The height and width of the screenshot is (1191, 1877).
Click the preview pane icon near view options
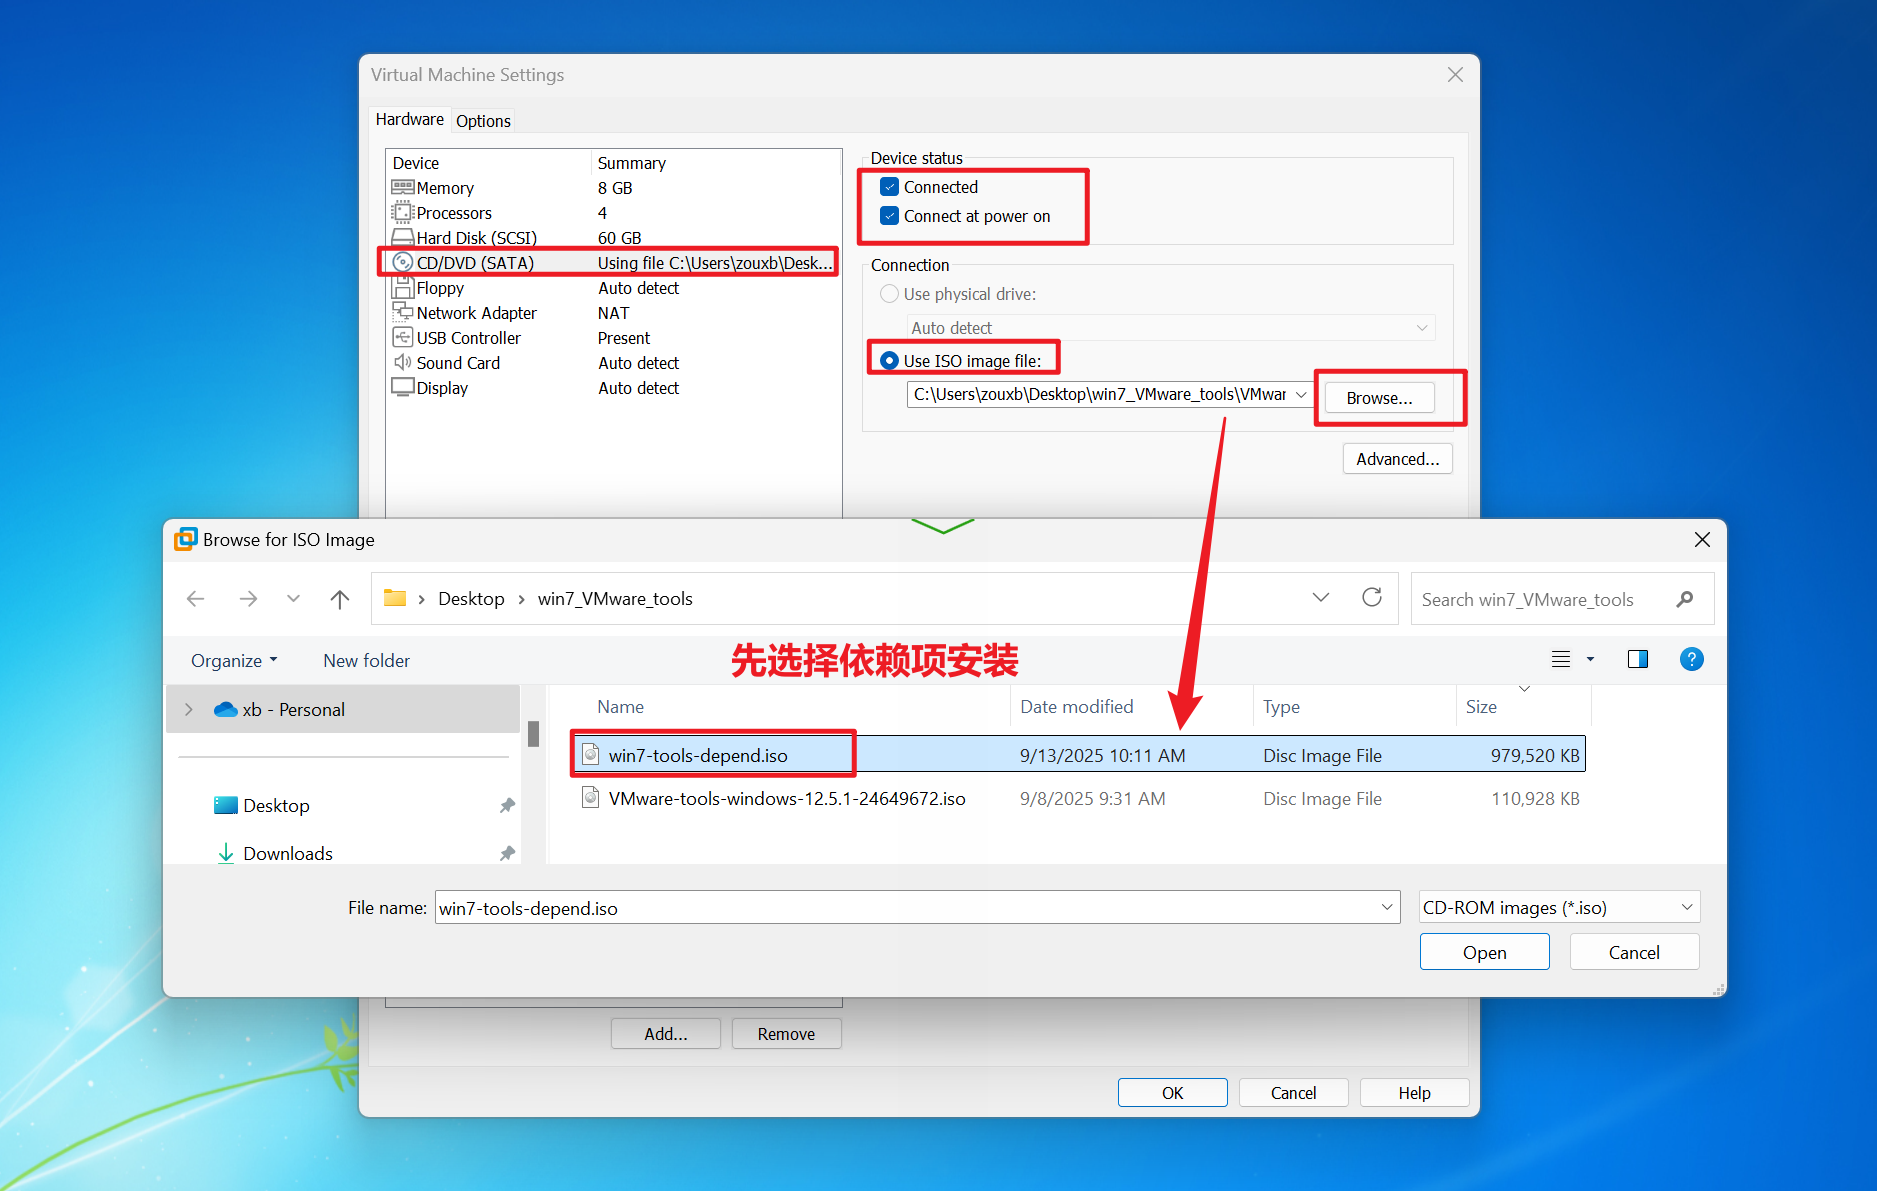click(1638, 659)
